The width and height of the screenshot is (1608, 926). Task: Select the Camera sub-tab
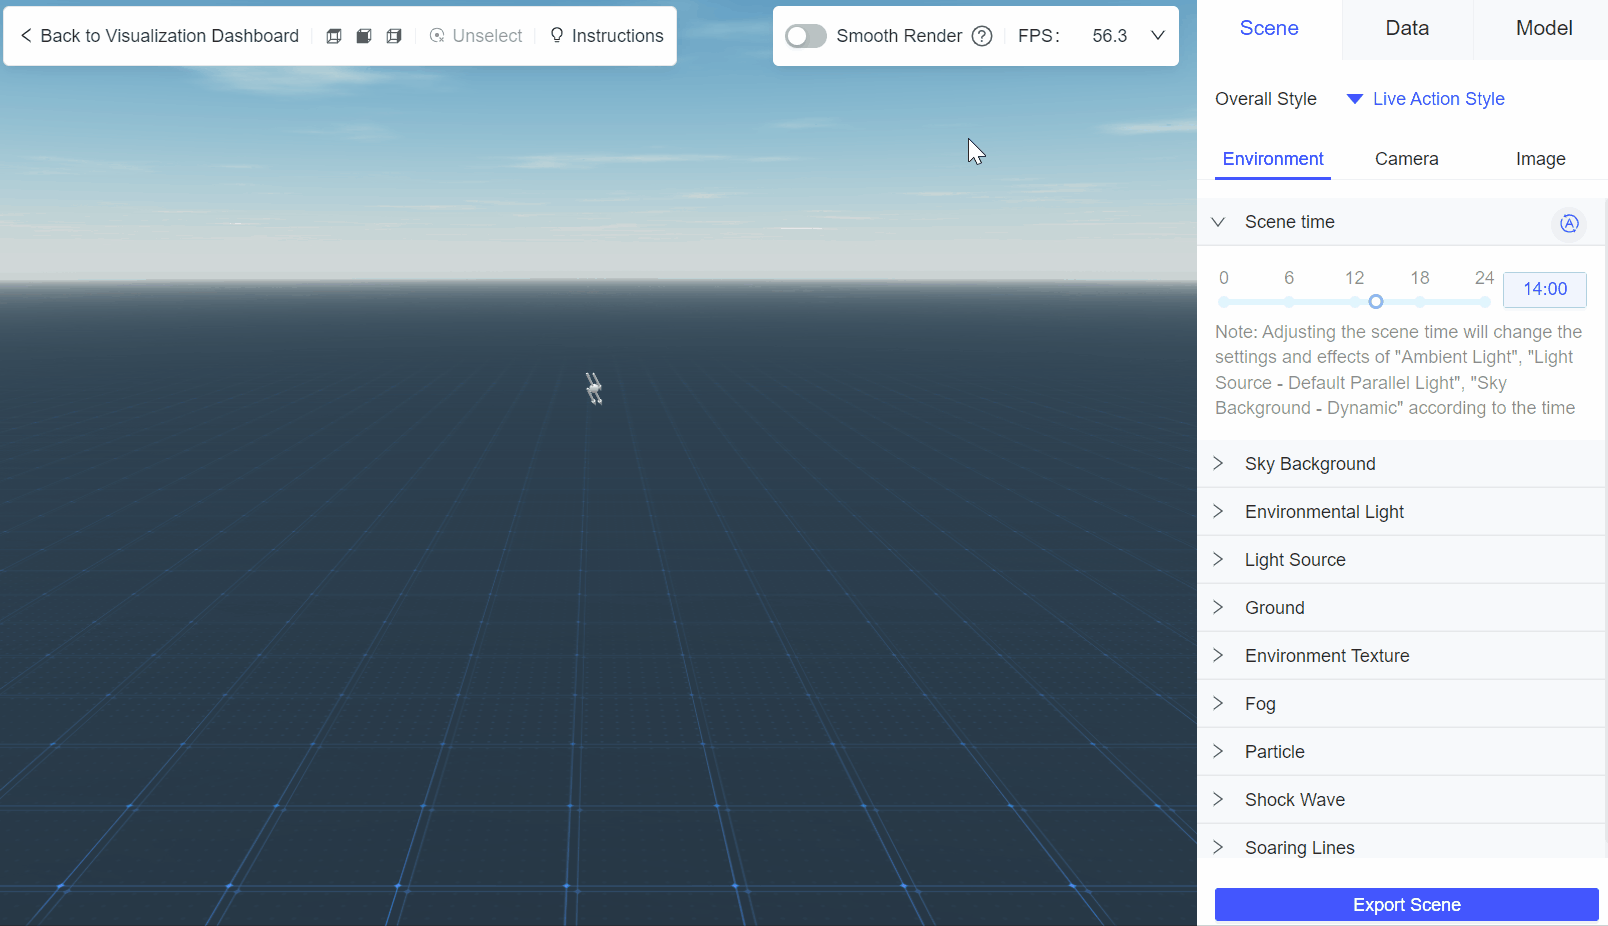[x=1406, y=159]
